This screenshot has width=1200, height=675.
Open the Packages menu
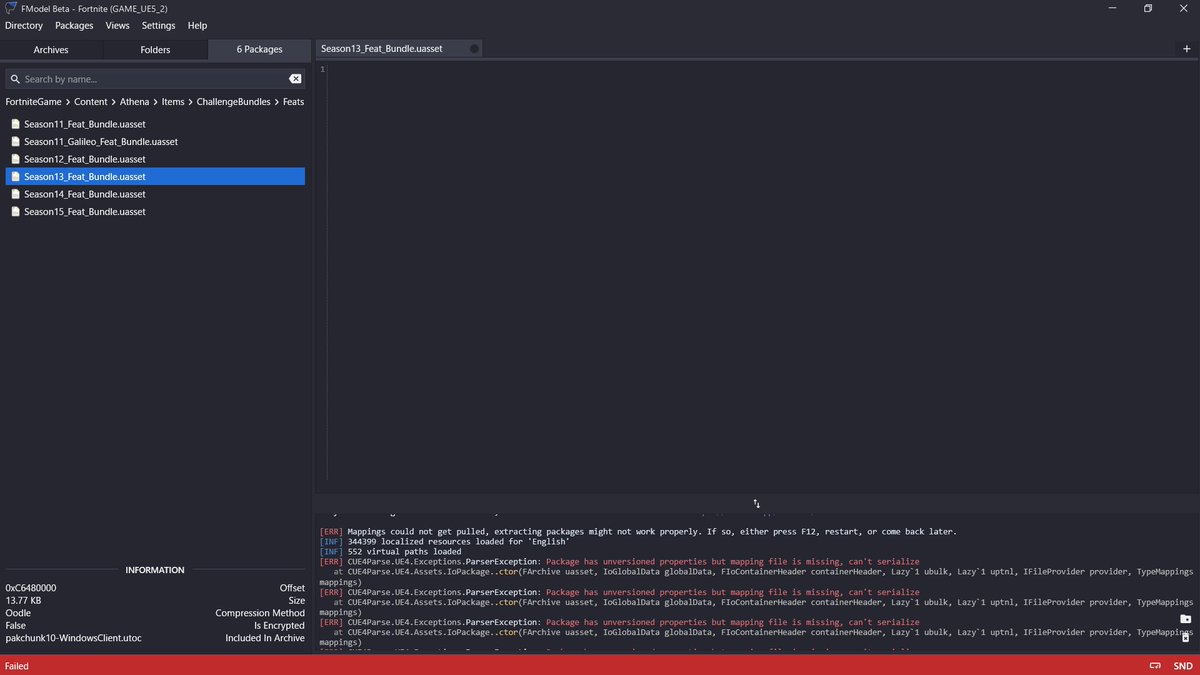[x=74, y=25]
